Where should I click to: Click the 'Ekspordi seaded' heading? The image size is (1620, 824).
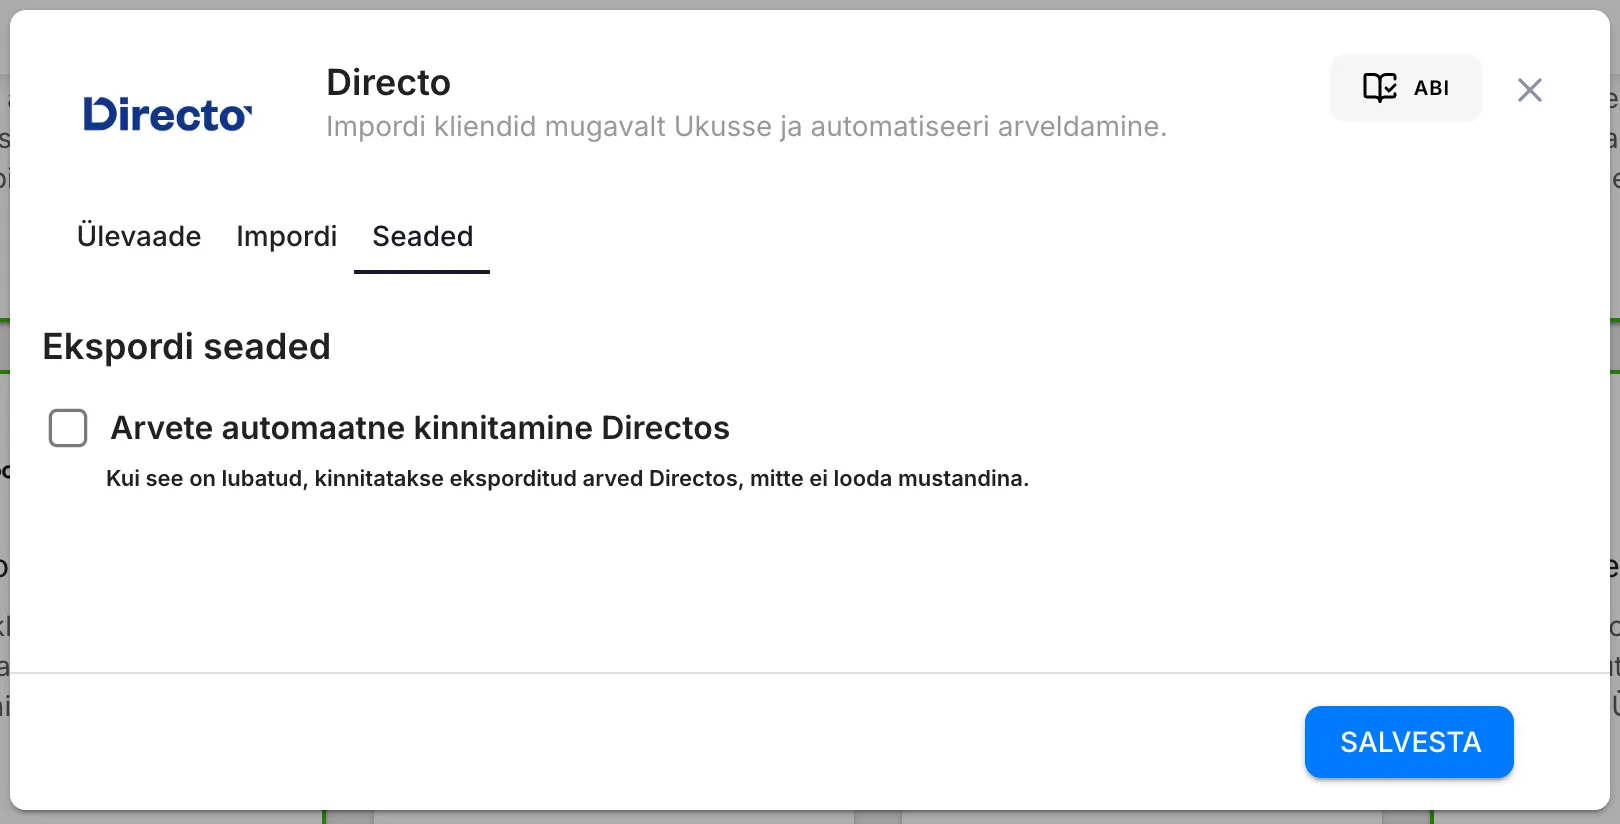coord(186,347)
